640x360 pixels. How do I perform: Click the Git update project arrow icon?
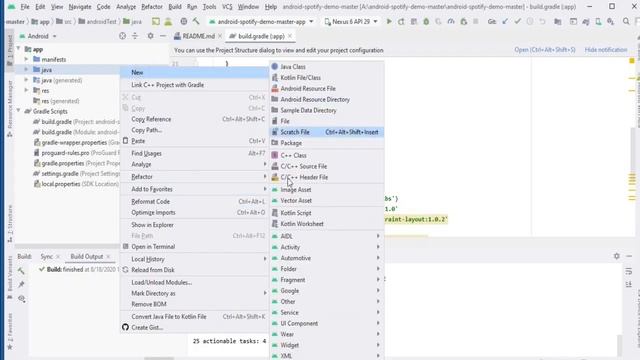click(x=505, y=21)
